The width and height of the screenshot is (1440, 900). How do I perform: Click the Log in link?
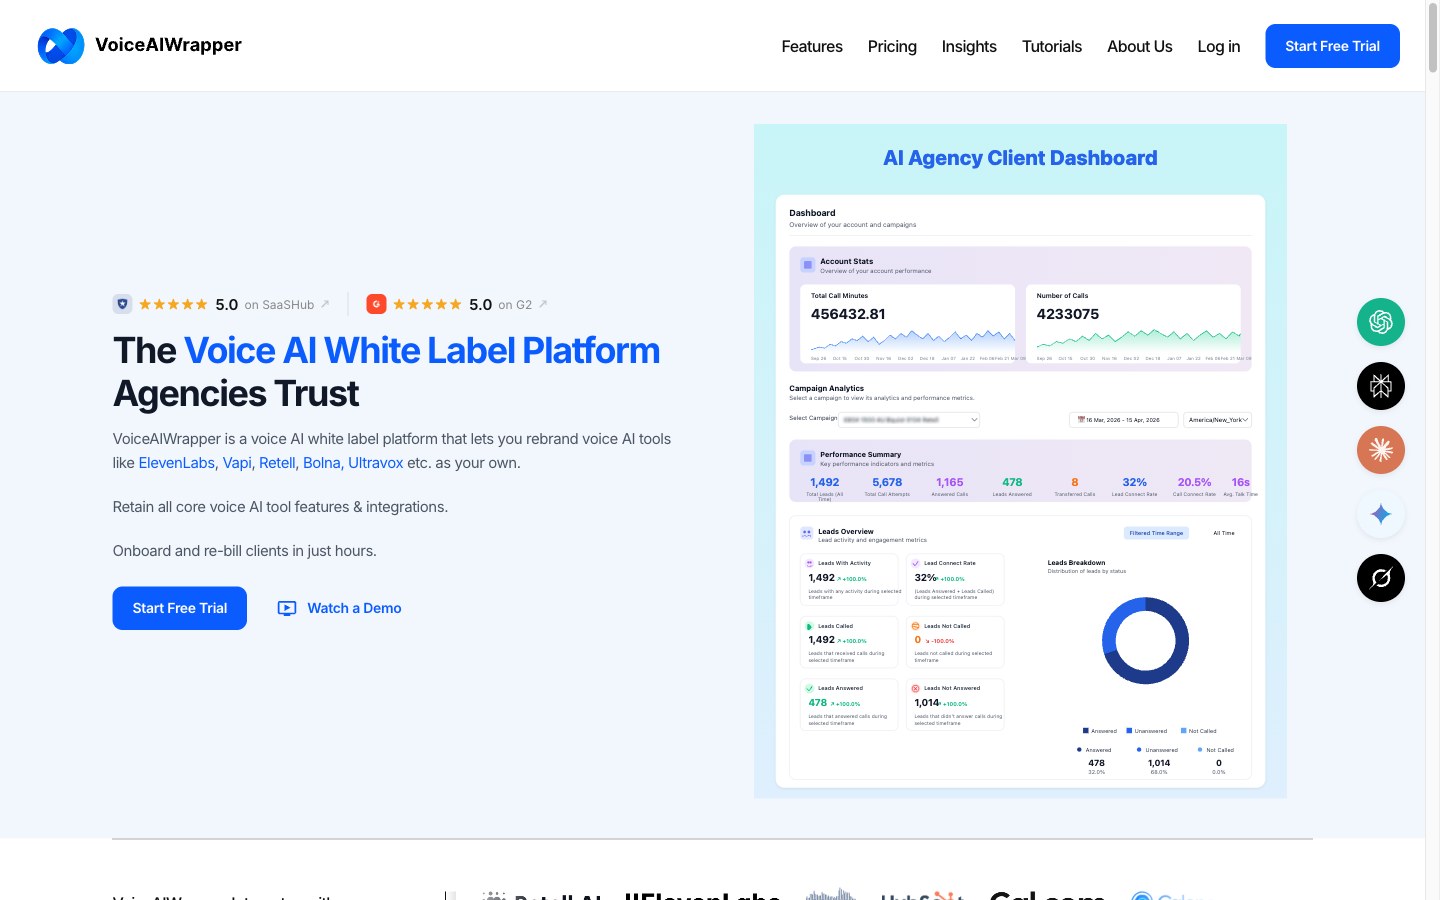(1219, 46)
